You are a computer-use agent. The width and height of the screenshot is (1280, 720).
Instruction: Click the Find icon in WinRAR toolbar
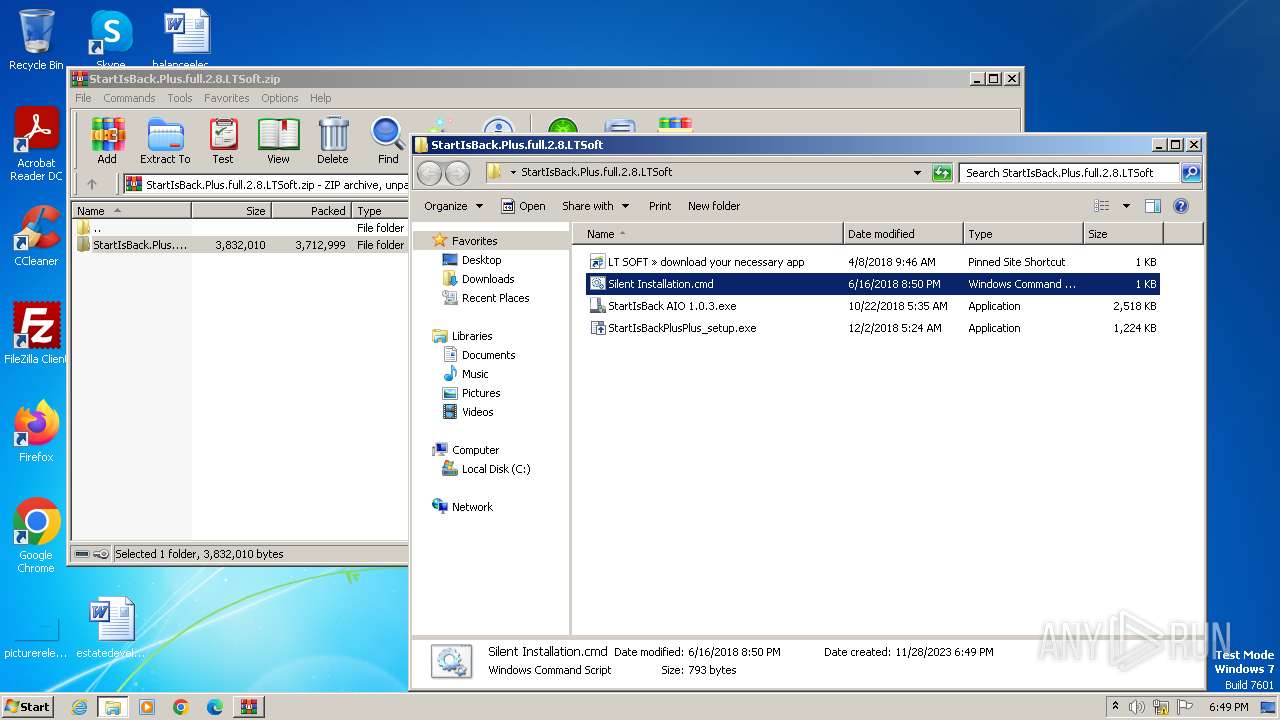tap(388, 140)
